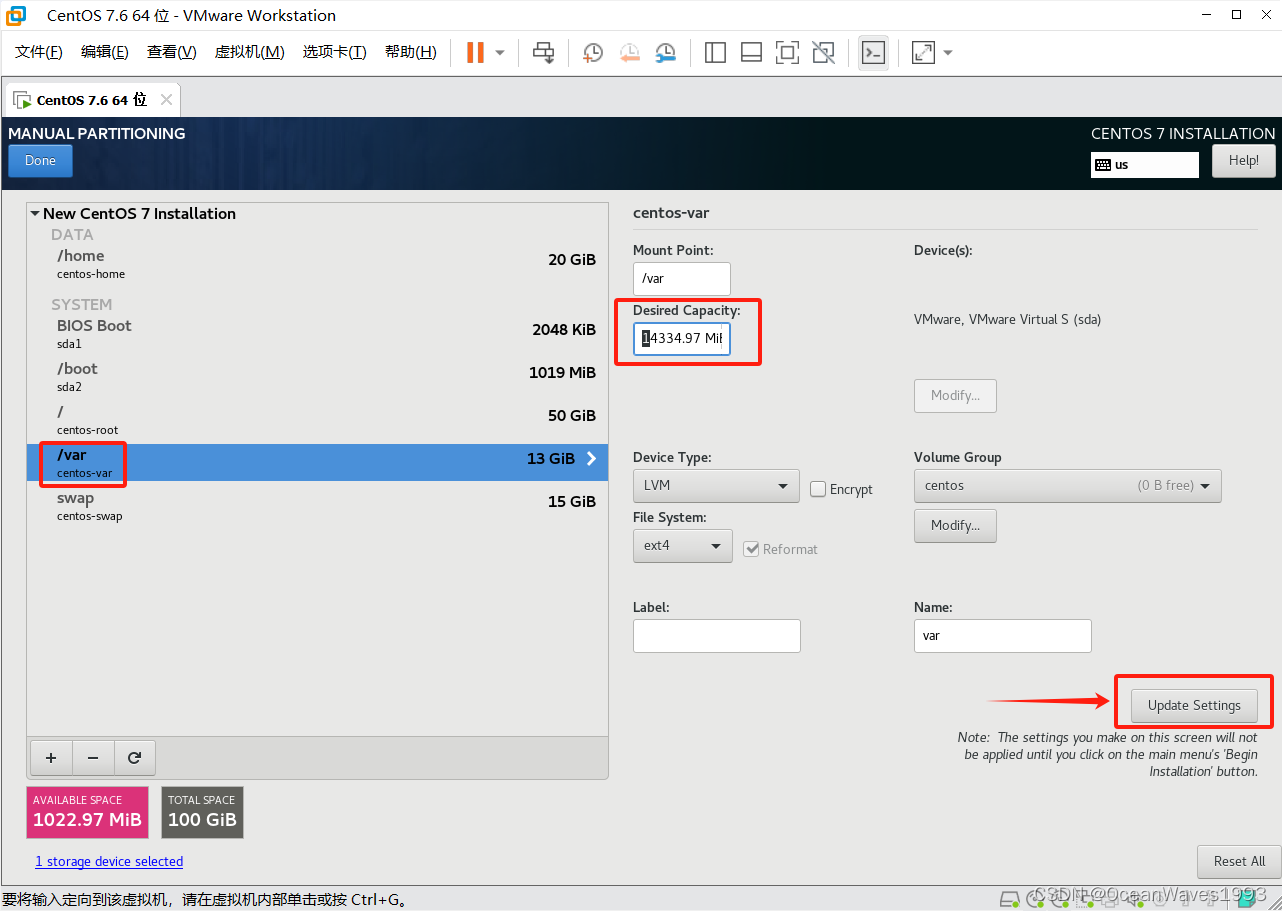Toggle the Encrypt checkbox
1282x911 pixels.
[x=818, y=489]
